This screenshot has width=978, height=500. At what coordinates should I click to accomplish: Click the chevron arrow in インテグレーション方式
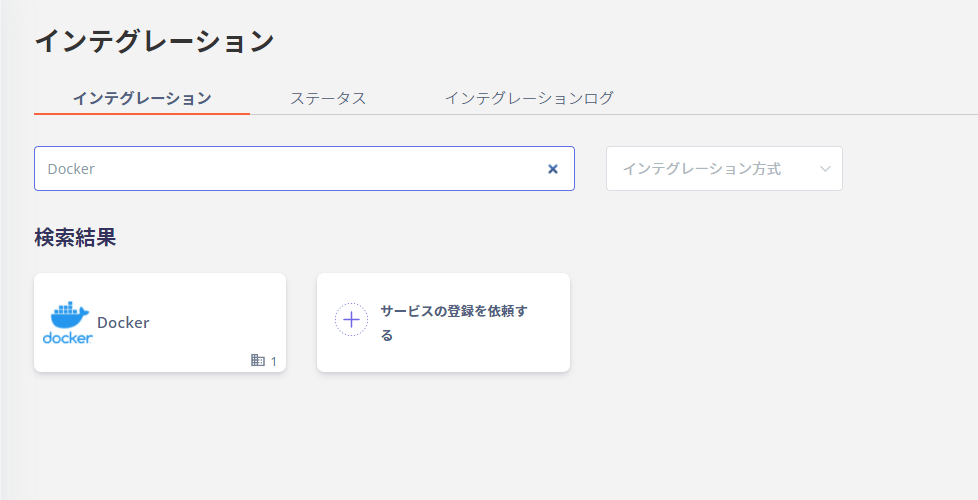click(x=825, y=169)
